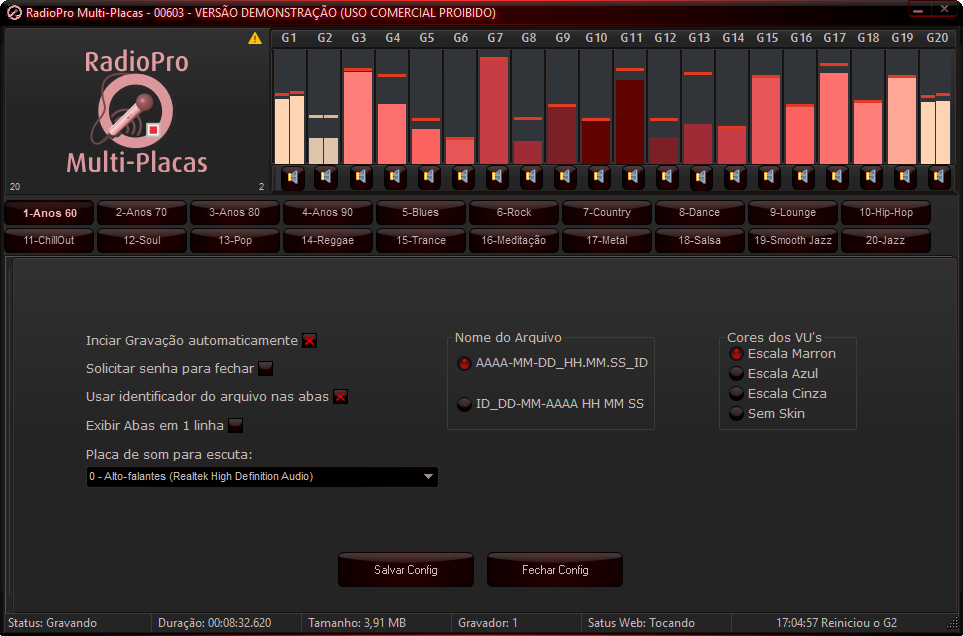Click the speaker icon under G1
The height and width of the screenshot is (636, 963).
[x=293, y=177]
